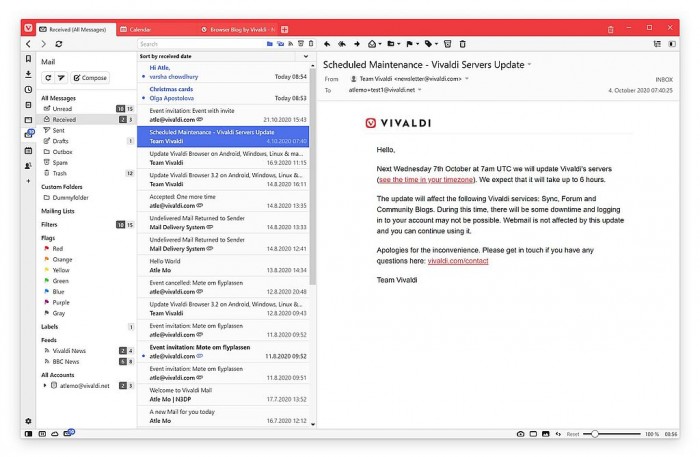The image size is (700, 457).
Task: Expand the atlemo@vivaldi.net account tree
Action: (x=44, y=385)
